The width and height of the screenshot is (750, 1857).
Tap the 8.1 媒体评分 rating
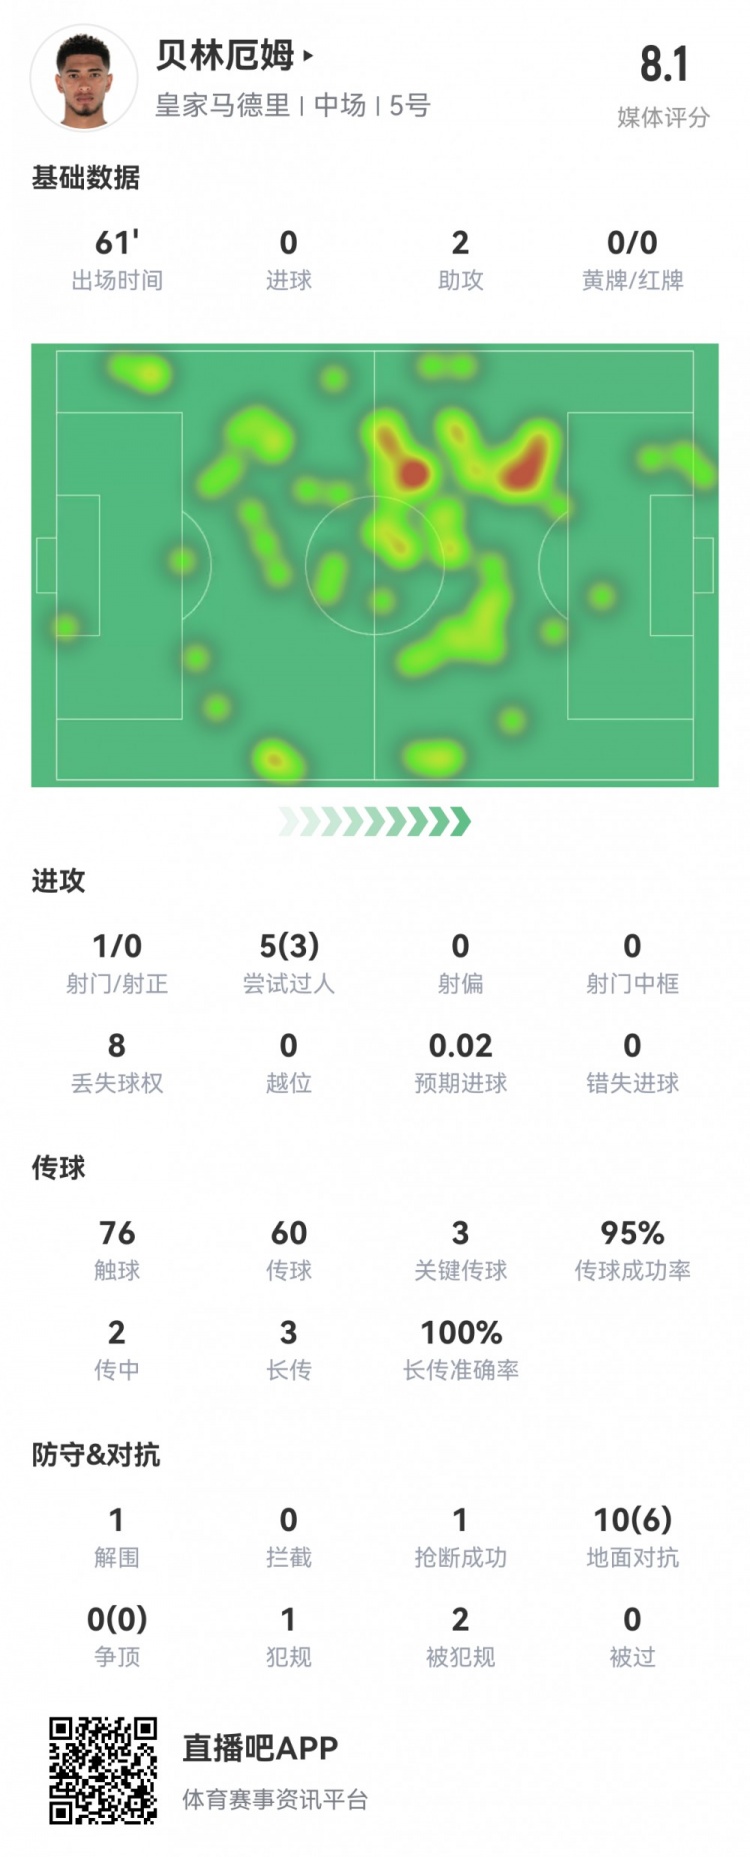tap(663, 85)
